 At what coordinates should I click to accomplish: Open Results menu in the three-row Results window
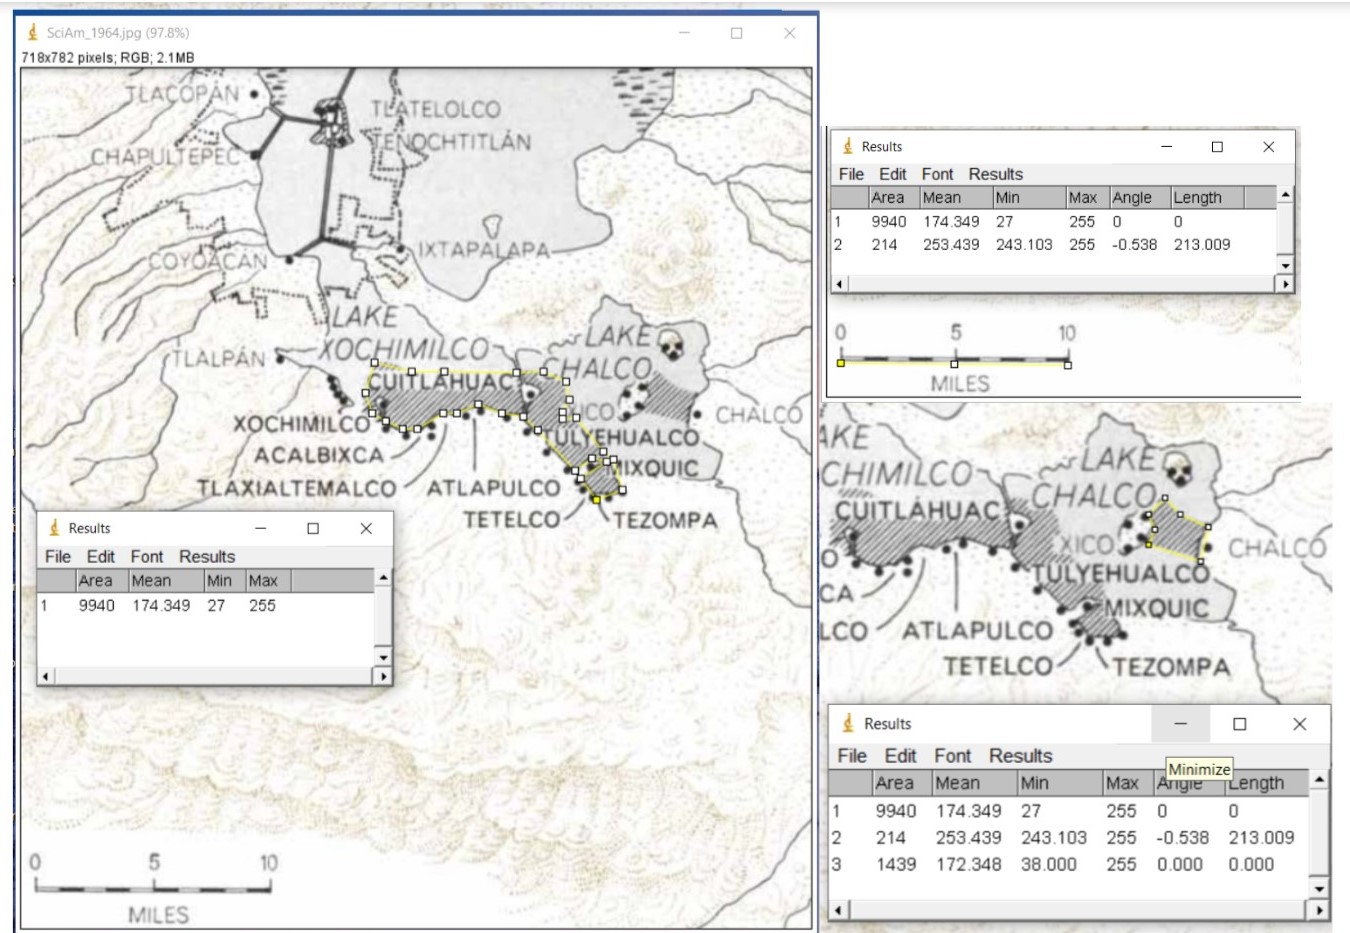tap(1020, 756)
